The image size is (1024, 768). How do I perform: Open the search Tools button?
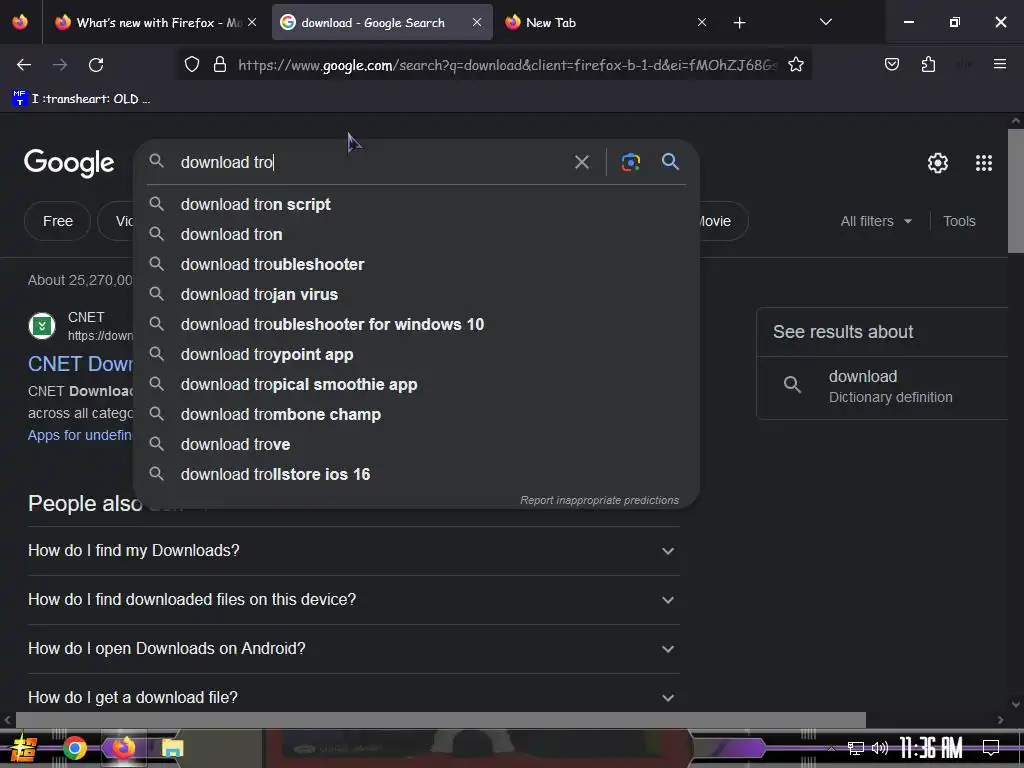(x=959, y=221)
